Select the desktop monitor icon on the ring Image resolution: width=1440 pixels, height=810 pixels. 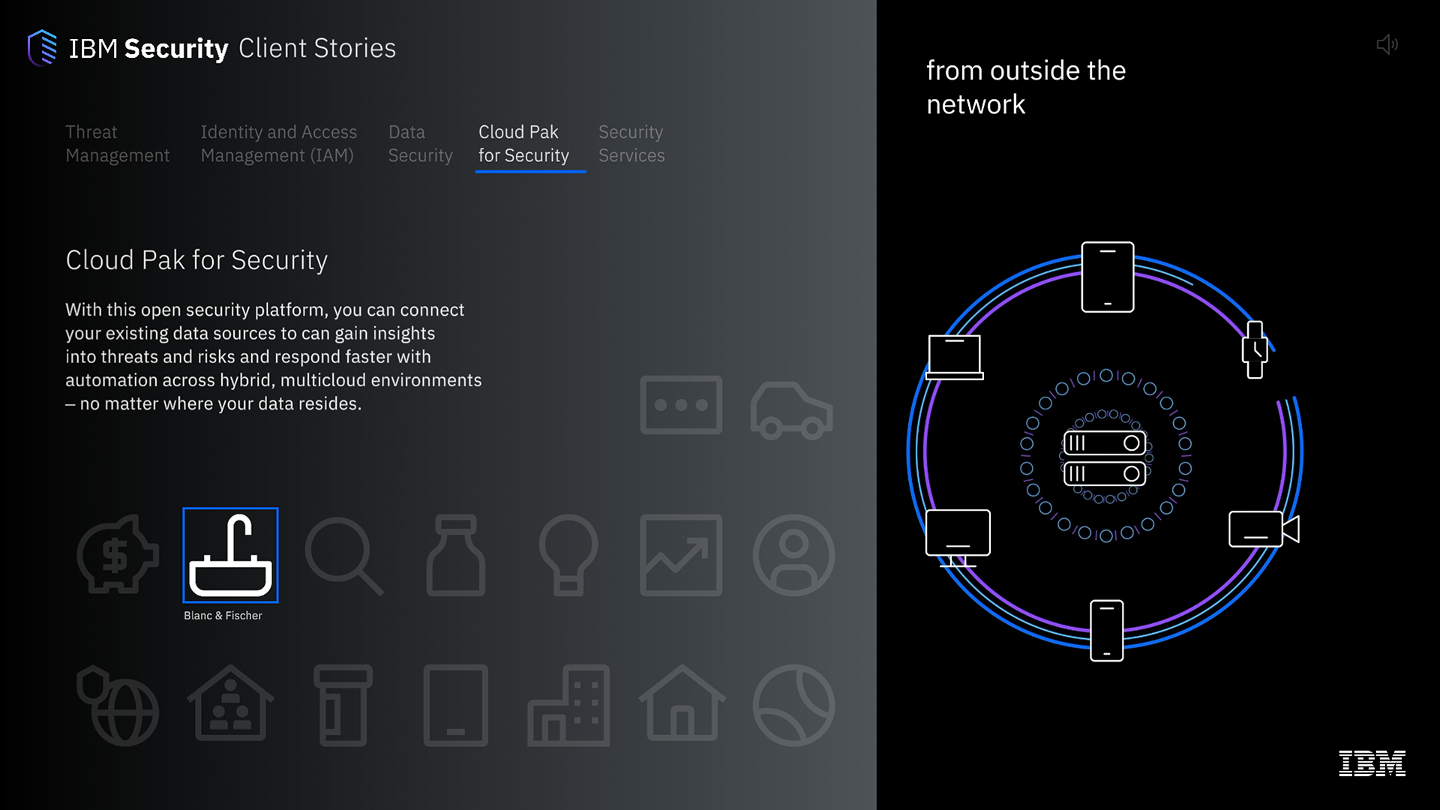click(958, 538)
